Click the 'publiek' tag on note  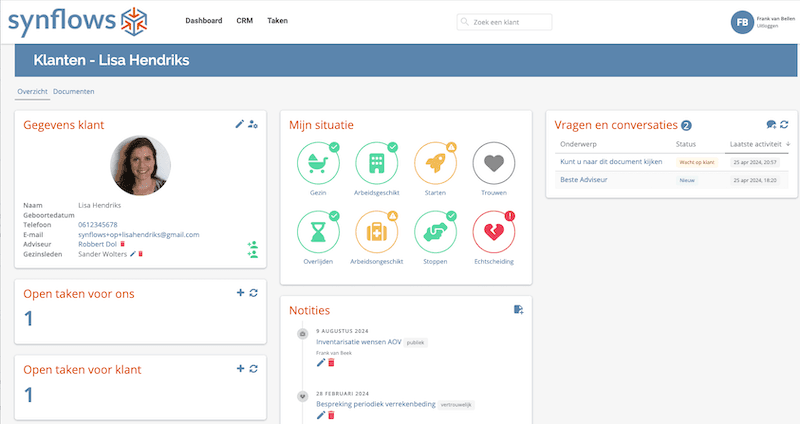(x=415, y=343)
